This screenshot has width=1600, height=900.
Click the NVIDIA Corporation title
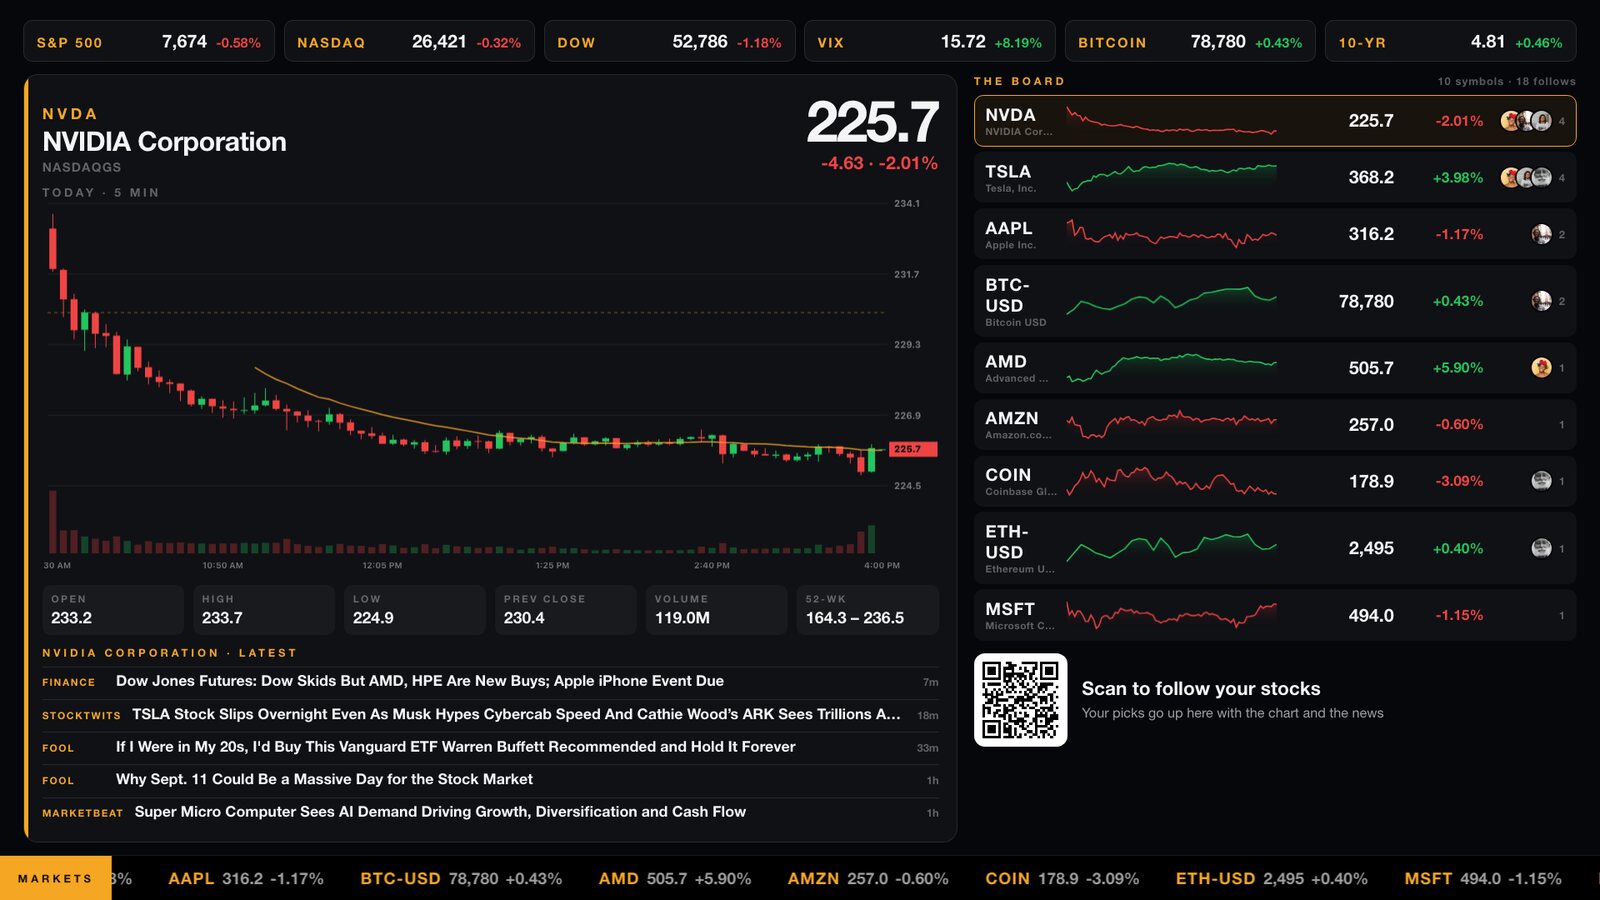165,142
